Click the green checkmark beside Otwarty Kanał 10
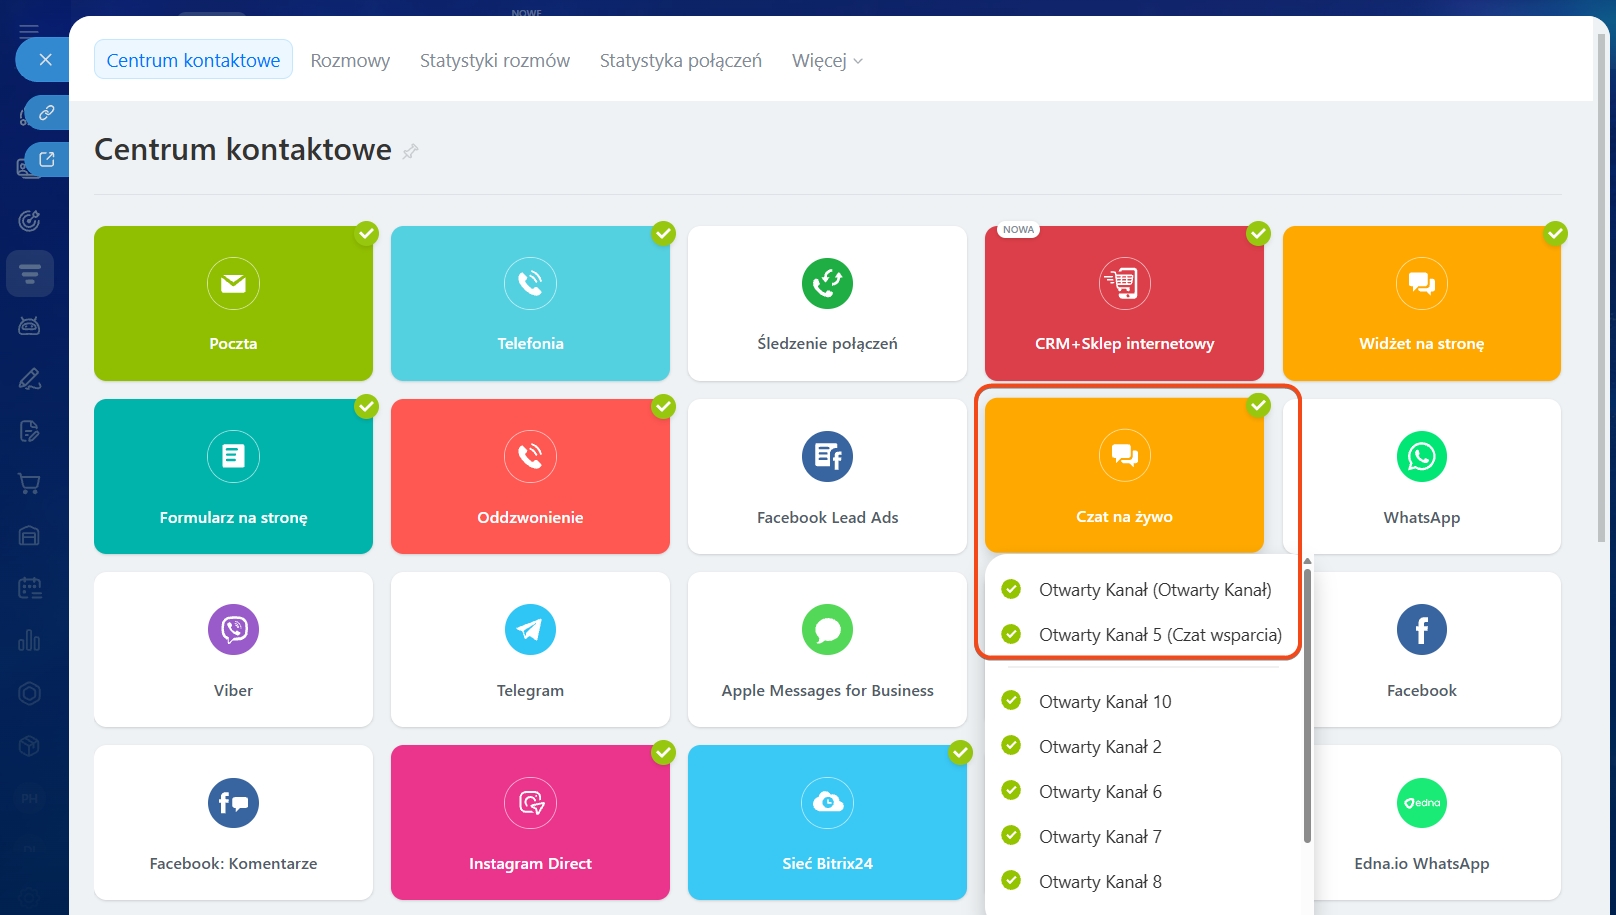 click(1011, 700)
